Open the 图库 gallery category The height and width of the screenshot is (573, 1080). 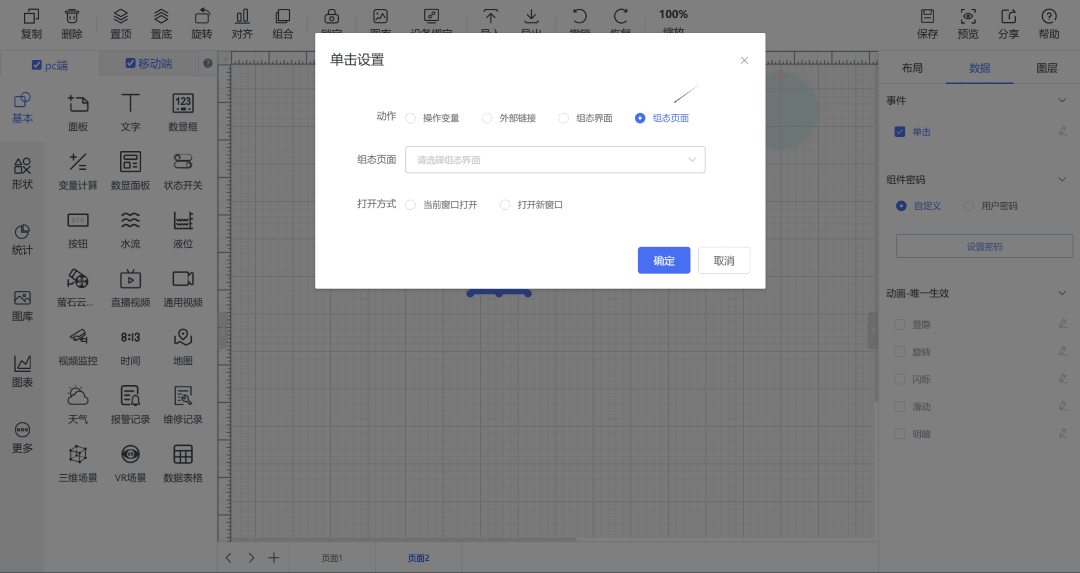tap(22, 305)
